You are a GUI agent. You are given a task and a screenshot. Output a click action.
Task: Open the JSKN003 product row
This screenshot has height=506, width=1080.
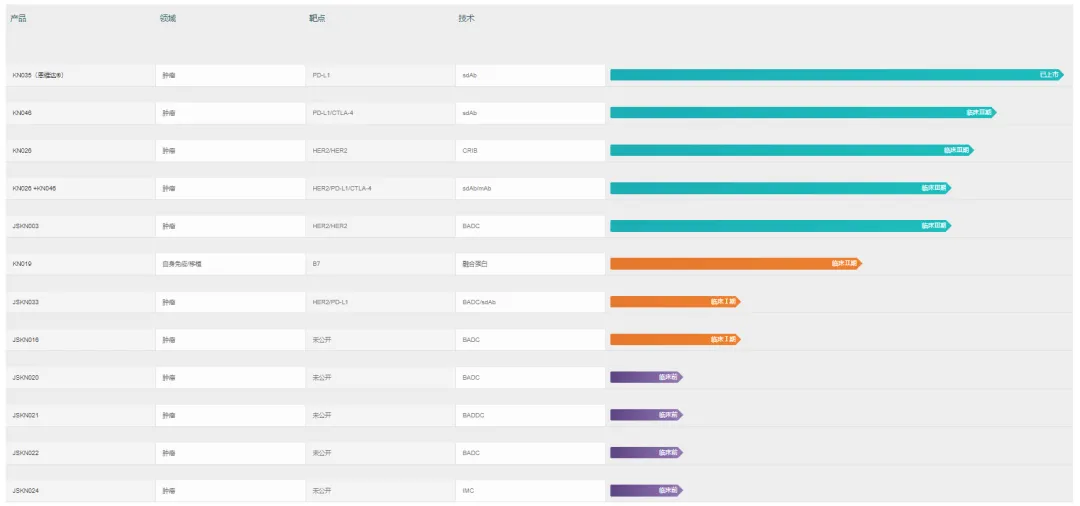tap(26, 226)
